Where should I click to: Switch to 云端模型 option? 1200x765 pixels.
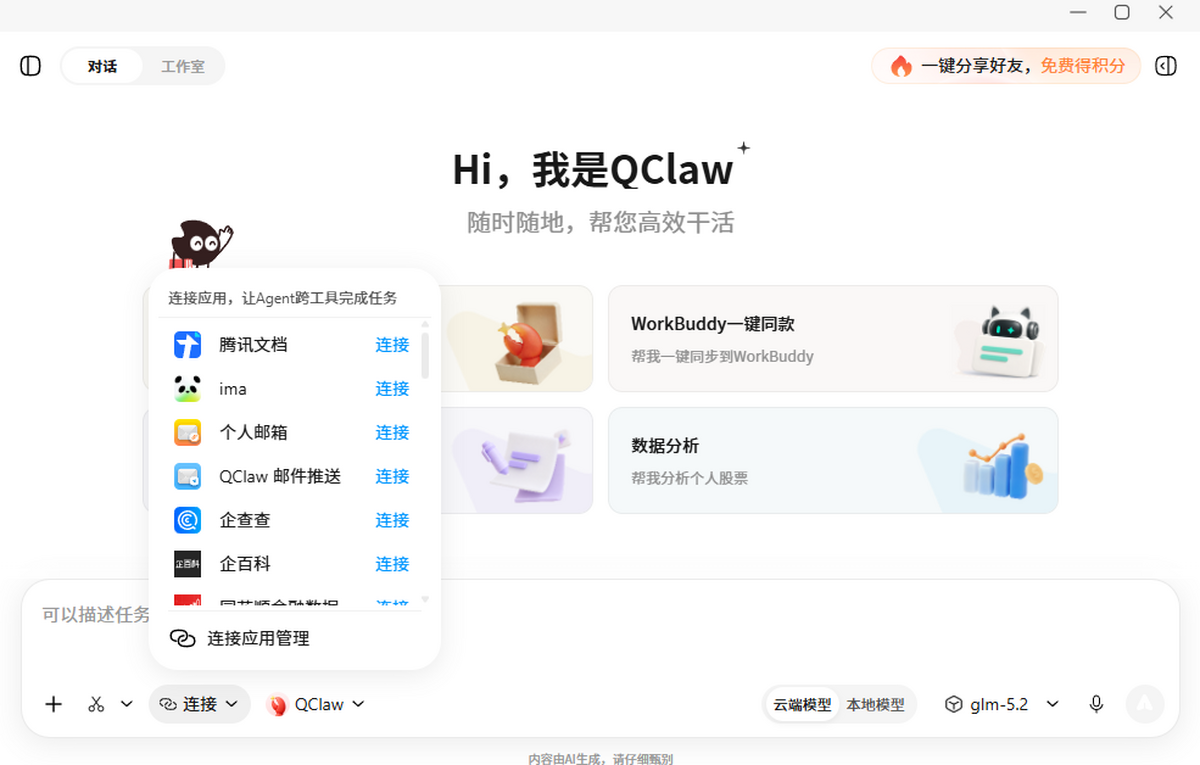click(x=802, y=704)
